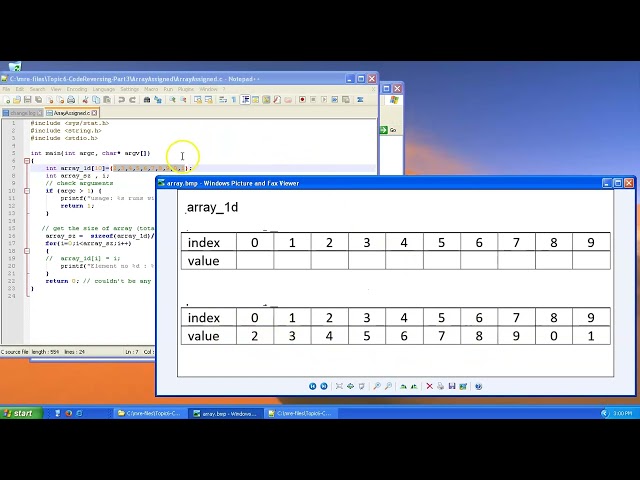Collapse the fold marker on code line 10

(27, 191)
